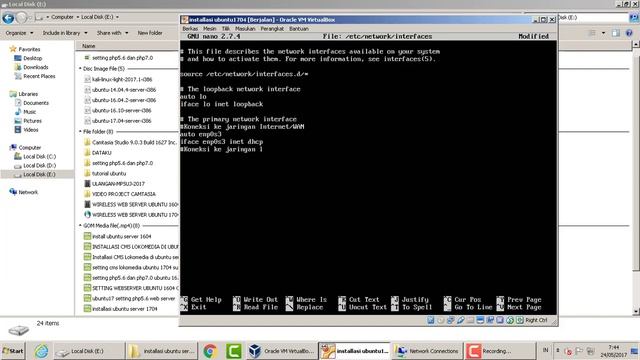This screenshot has width=640, height=360.
Task: Expand dropdown arrow after Local Disk (E:) in address bar
Action: (x=118, y=17)
